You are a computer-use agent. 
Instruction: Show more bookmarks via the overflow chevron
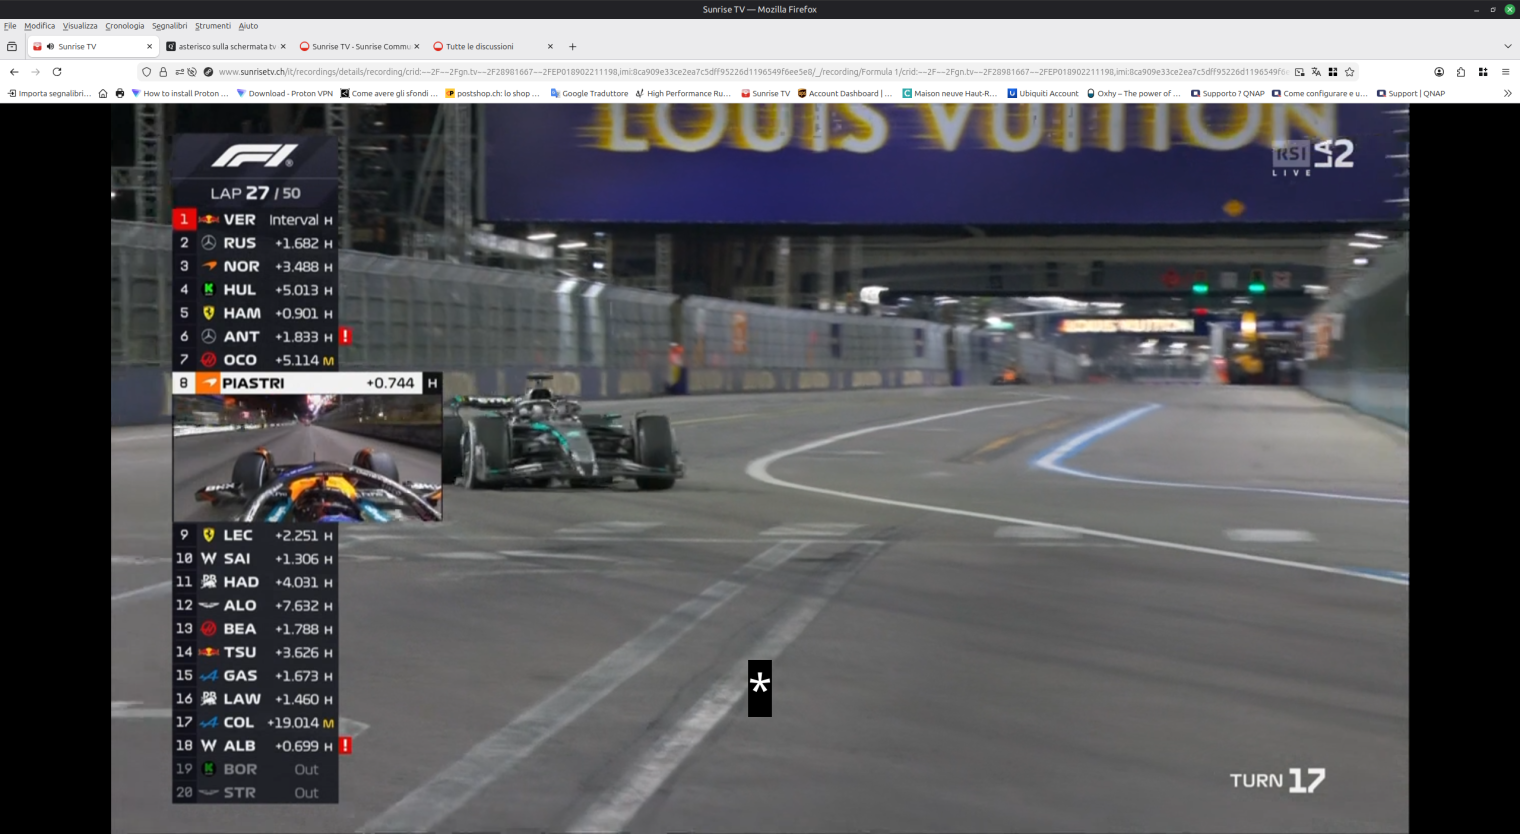tap(1507, 94)
